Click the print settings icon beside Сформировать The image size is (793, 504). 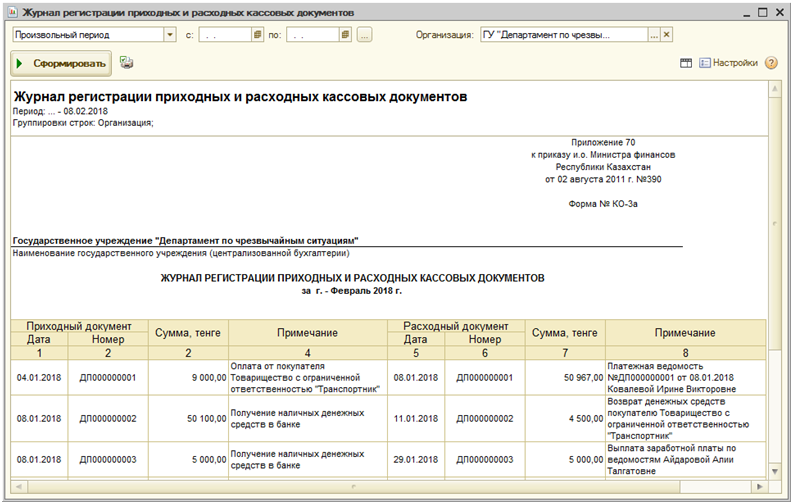126,63
